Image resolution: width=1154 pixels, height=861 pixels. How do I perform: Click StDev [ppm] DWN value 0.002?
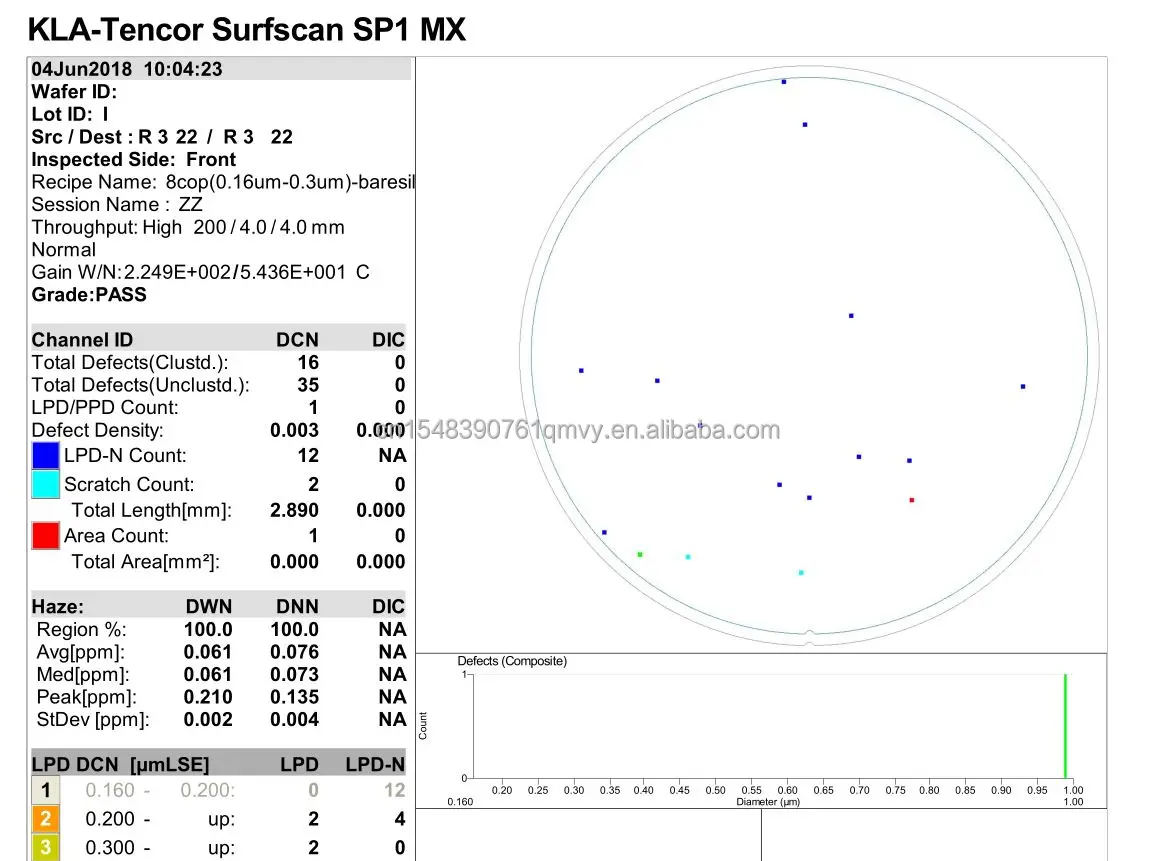(208, 719)
